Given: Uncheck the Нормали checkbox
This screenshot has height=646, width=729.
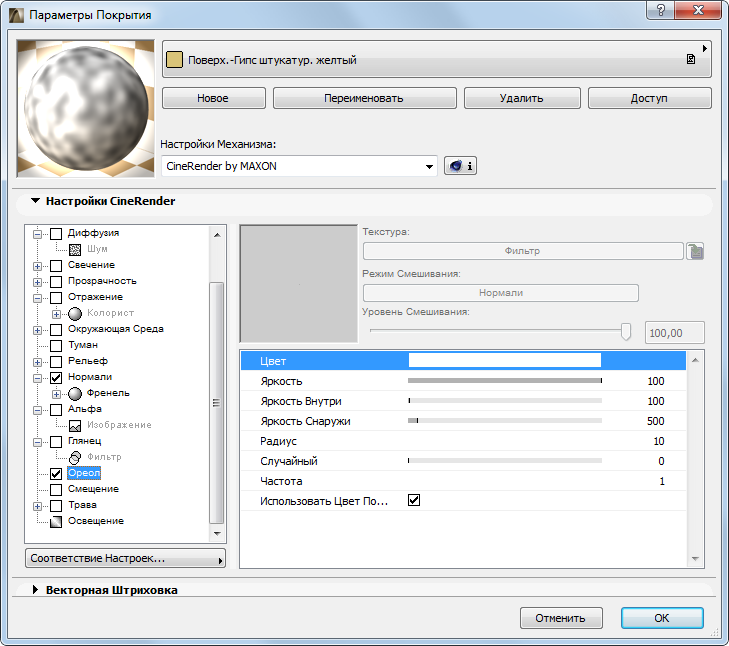Looking at the screenshot, I should [x=56, y=378].
